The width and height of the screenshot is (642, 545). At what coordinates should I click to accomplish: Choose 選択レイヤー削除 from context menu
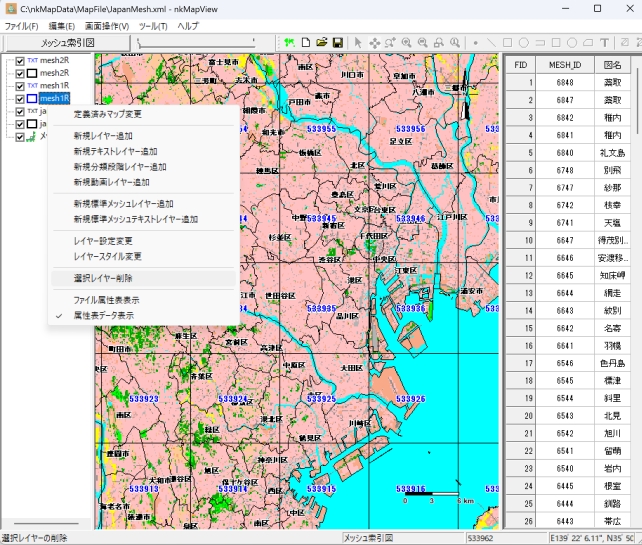(103, 278)
